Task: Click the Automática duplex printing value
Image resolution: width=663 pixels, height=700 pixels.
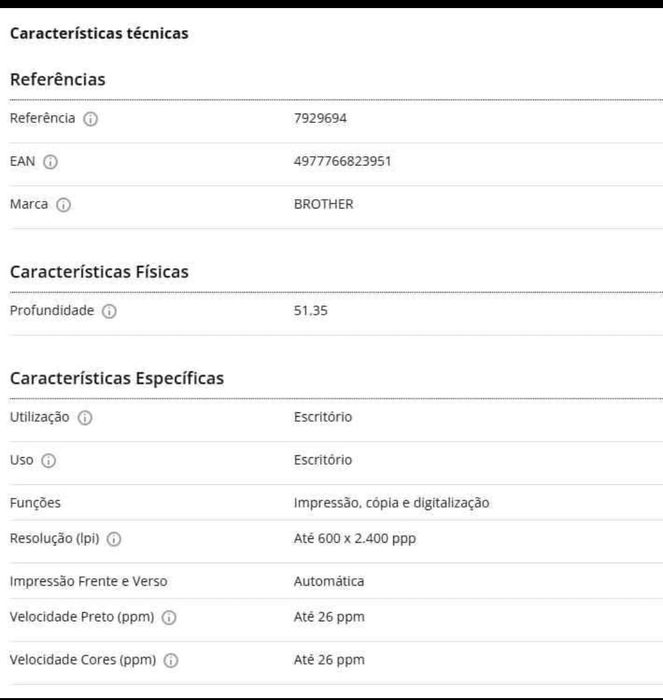Action: (328, 581)
